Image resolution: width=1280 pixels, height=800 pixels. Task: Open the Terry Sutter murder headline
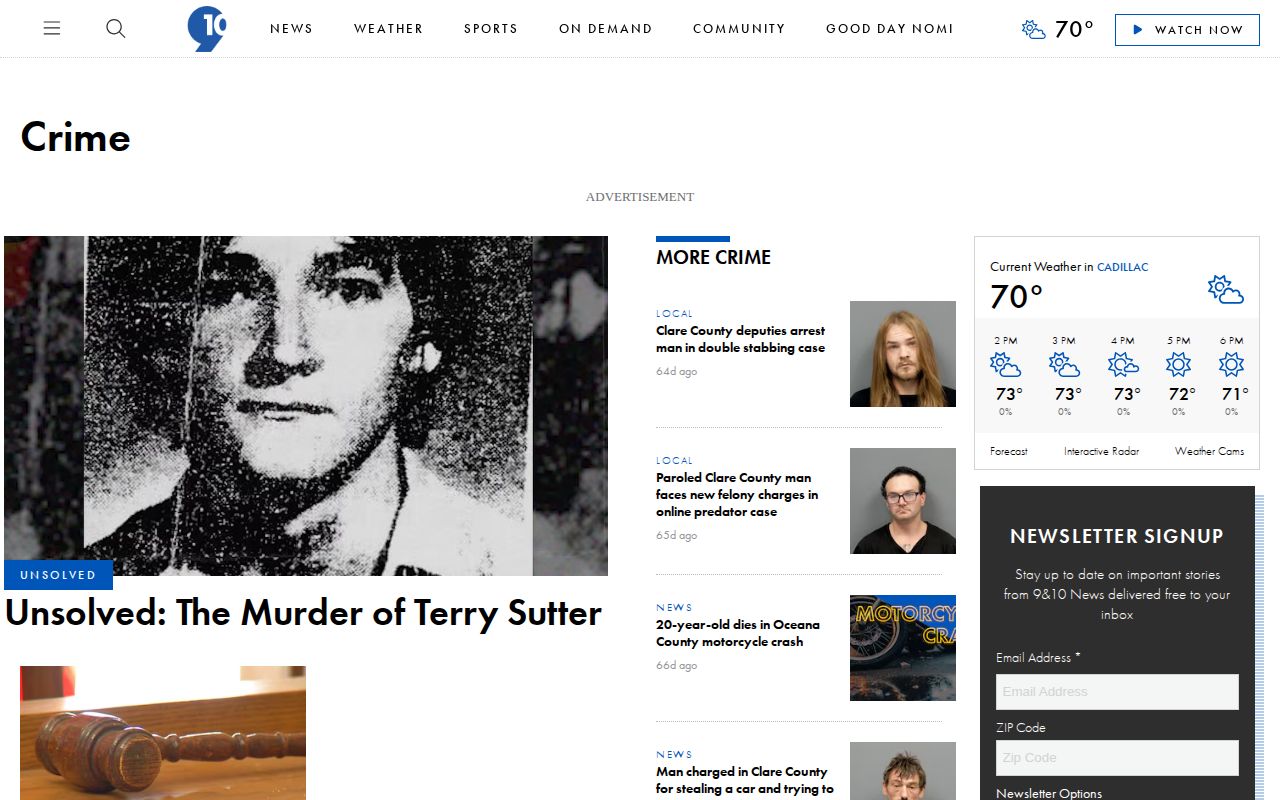303,613
